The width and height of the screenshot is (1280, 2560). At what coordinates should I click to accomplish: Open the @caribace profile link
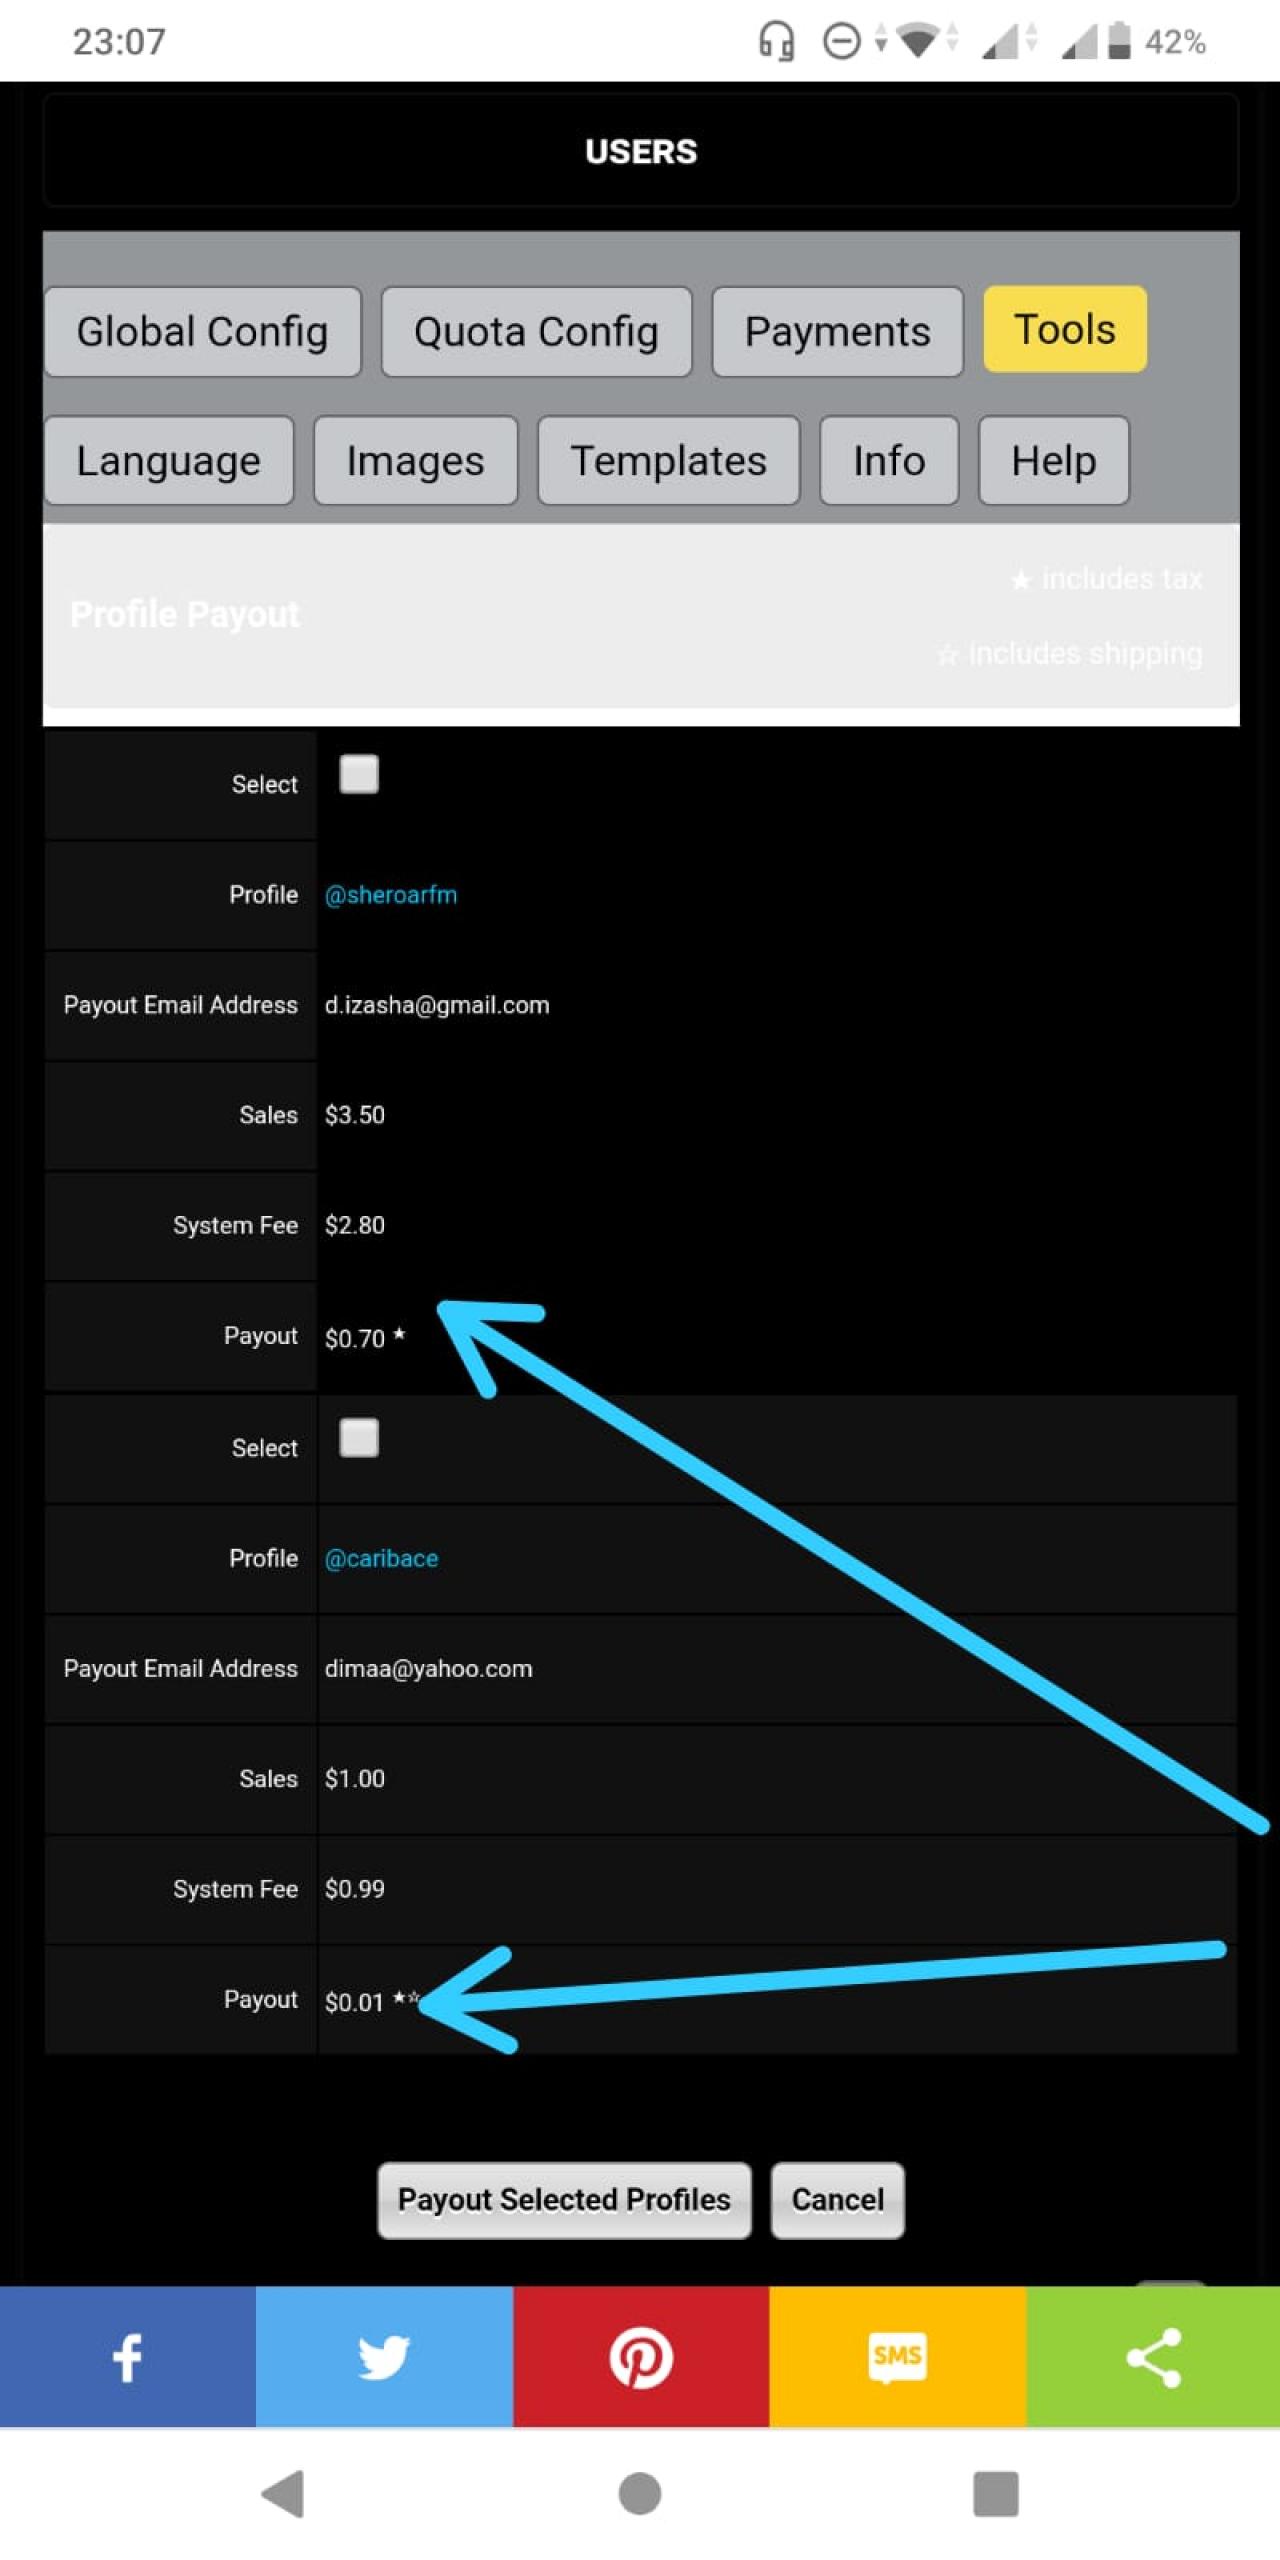click(x=381, y=1557)
